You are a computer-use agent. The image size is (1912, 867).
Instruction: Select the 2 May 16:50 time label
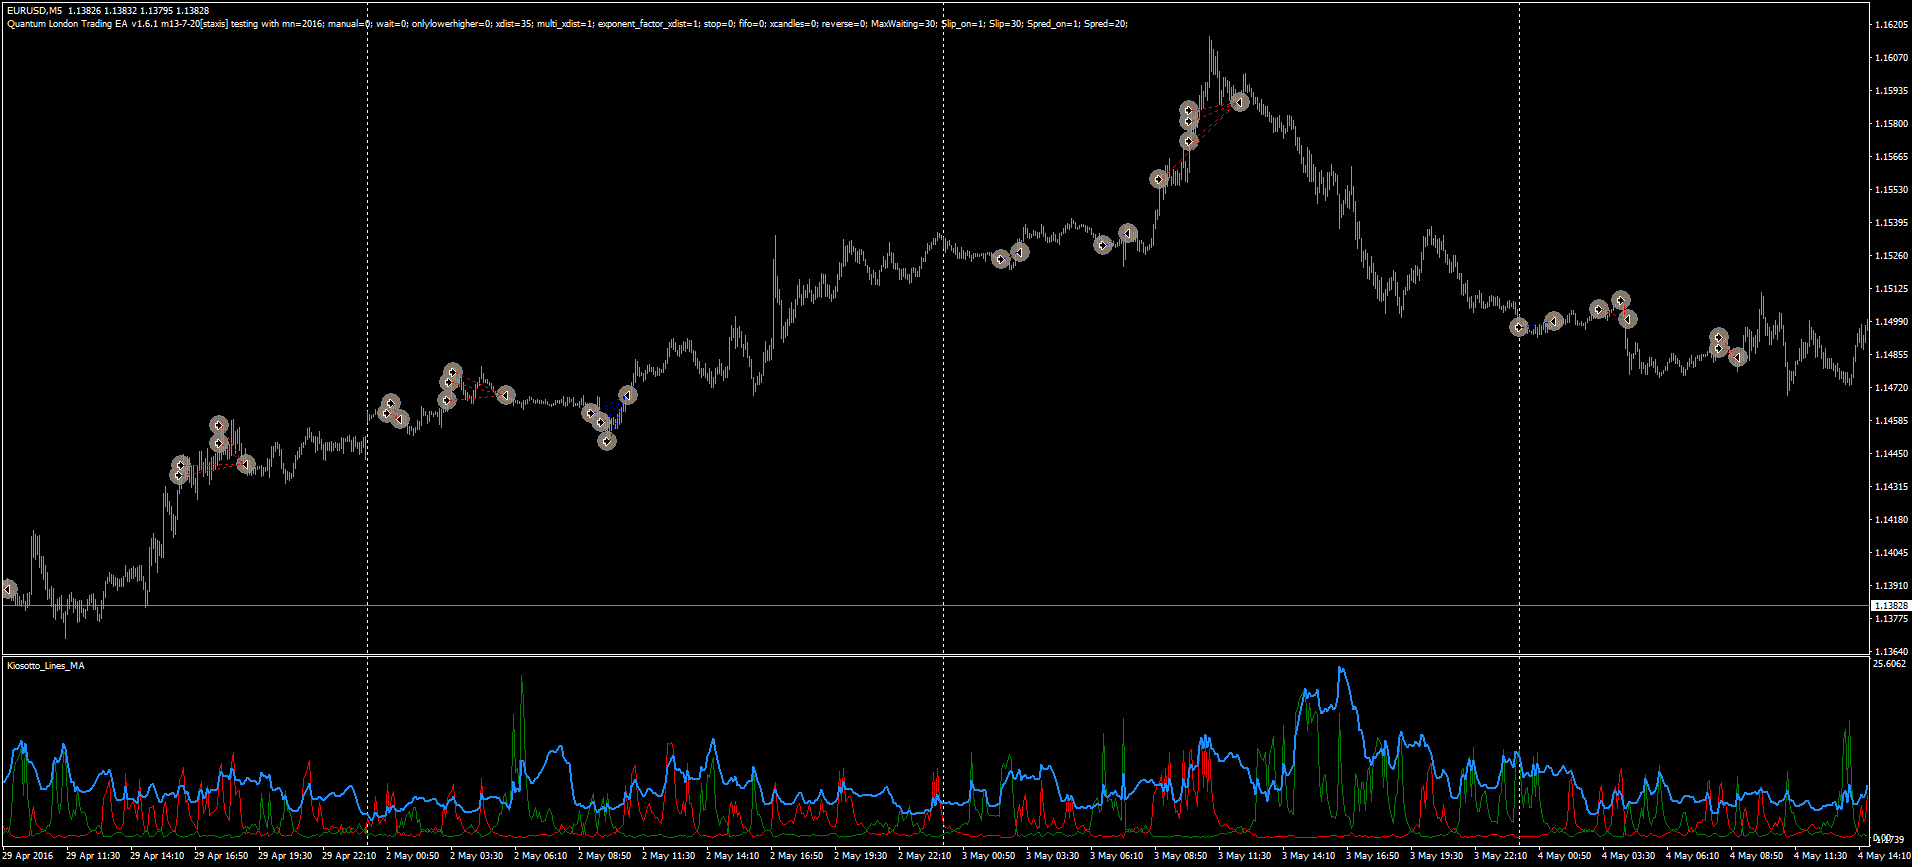[796, 856]
